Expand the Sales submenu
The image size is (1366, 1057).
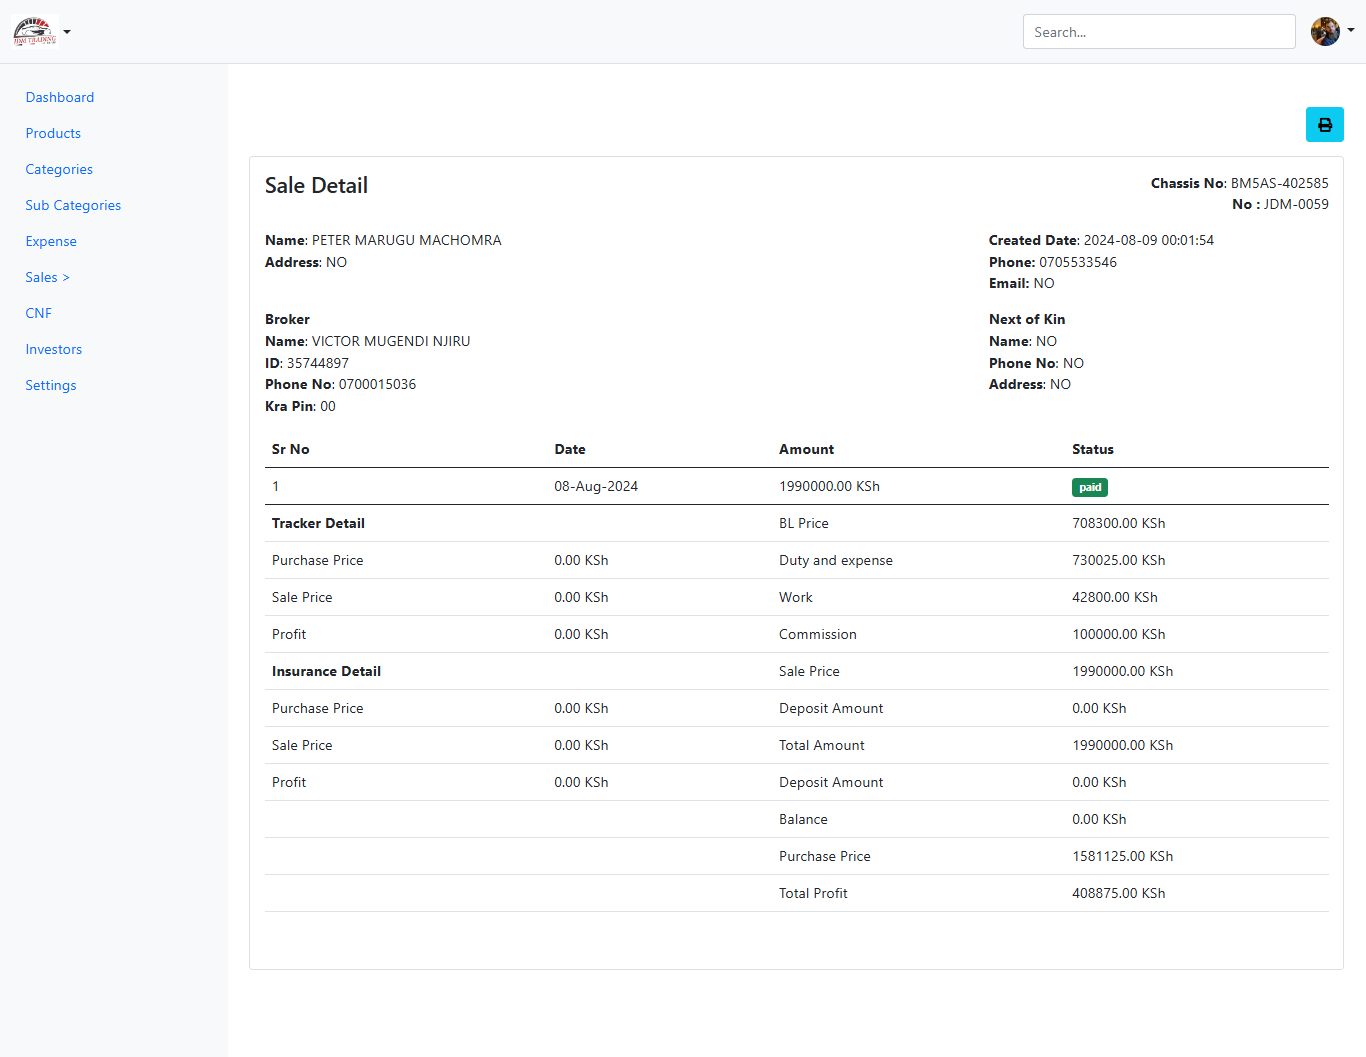[x=47, y=277]
